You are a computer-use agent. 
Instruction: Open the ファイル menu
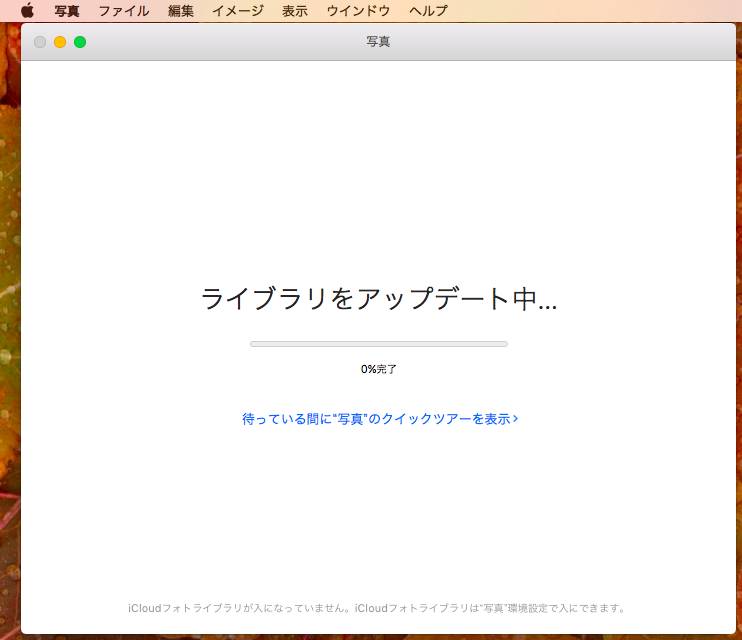tap(124, 10)
